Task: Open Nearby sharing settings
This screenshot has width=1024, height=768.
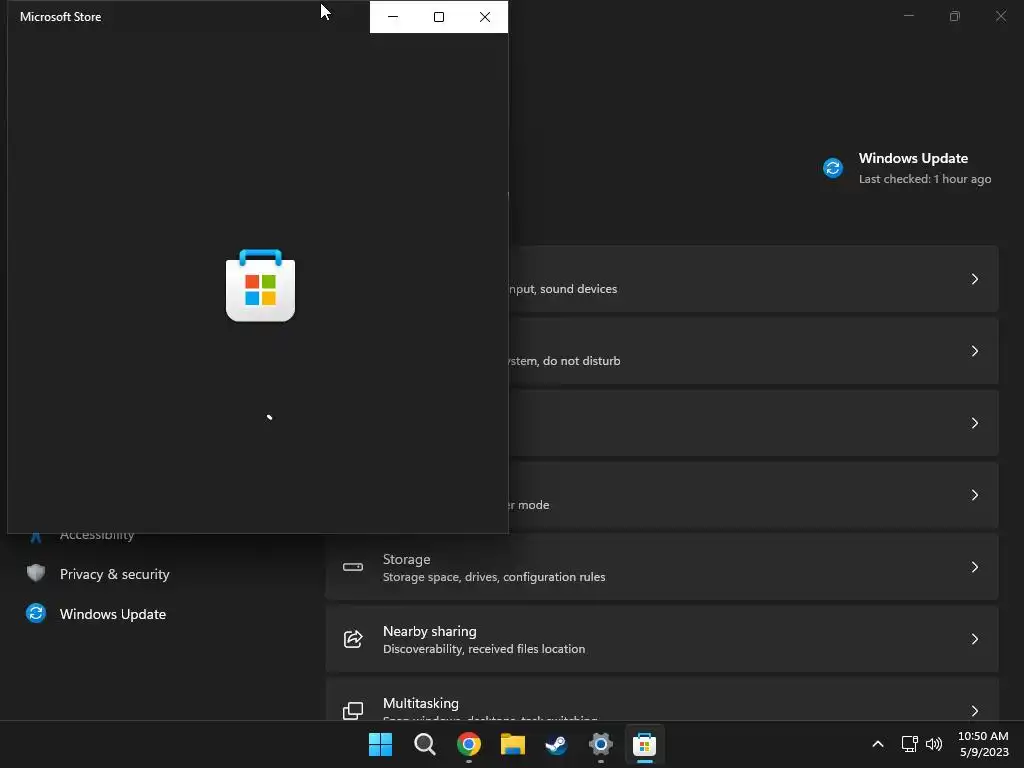Action: [x=662, y=639]
